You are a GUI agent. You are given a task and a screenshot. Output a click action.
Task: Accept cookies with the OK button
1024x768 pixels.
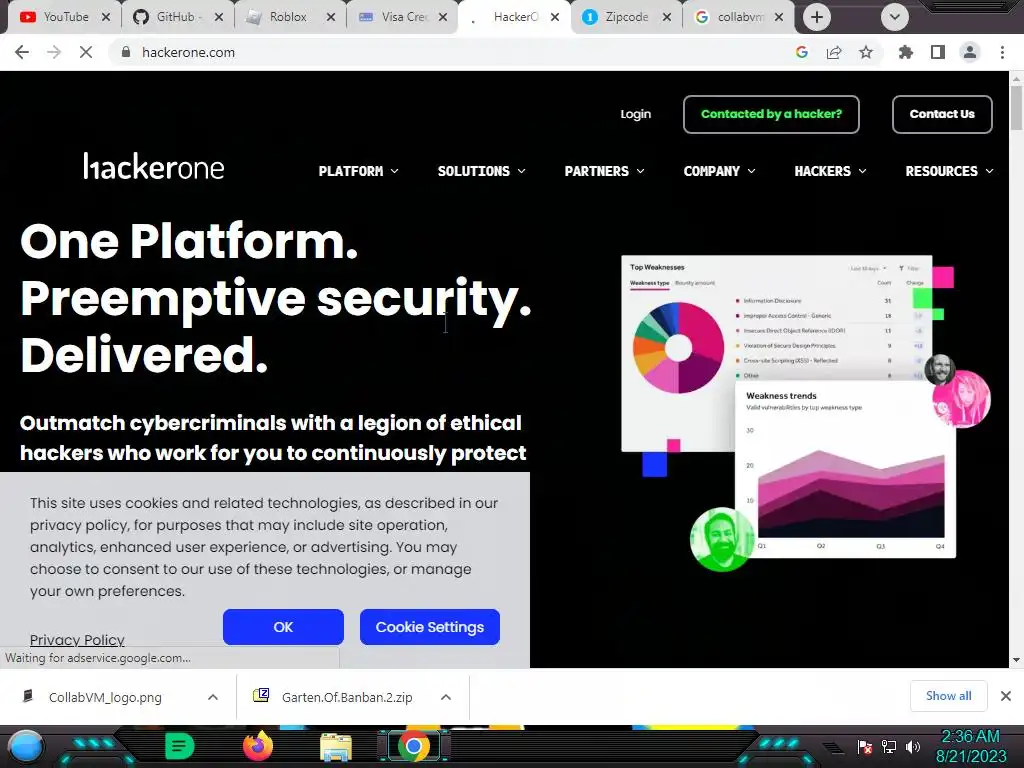[x=283, y=627]
